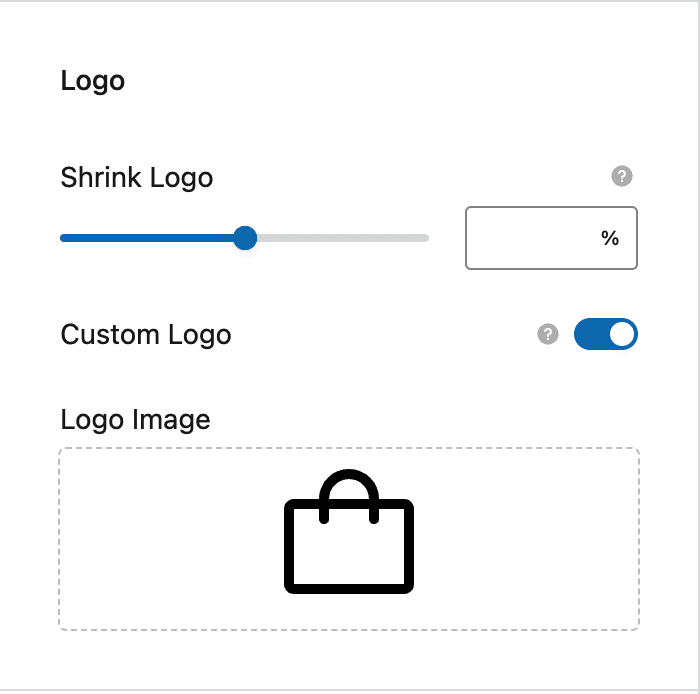The width and height of the screenshot is (700, 694).
Task: Select the shopping bag logo icon
Action: point(349,532)
